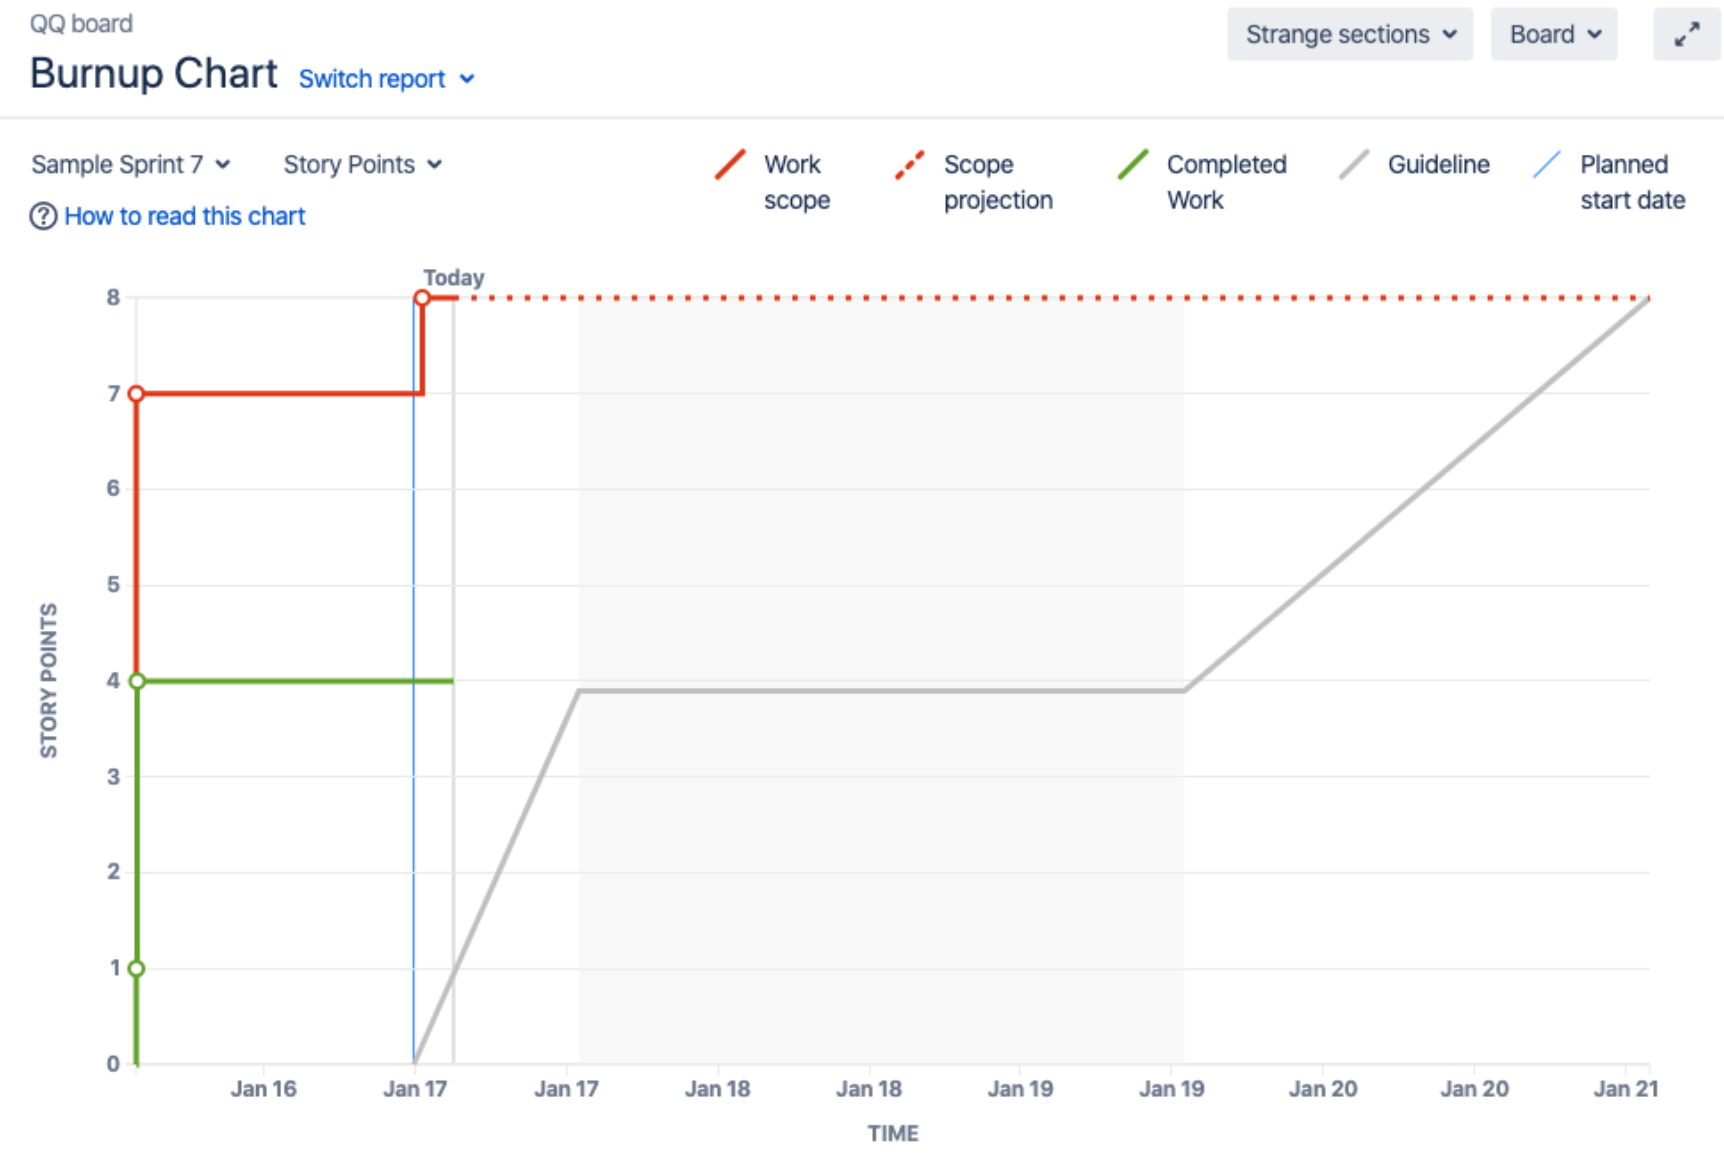Click the How to read this chart link
The image size is (1724, 1174).
(x=184, y=216)
